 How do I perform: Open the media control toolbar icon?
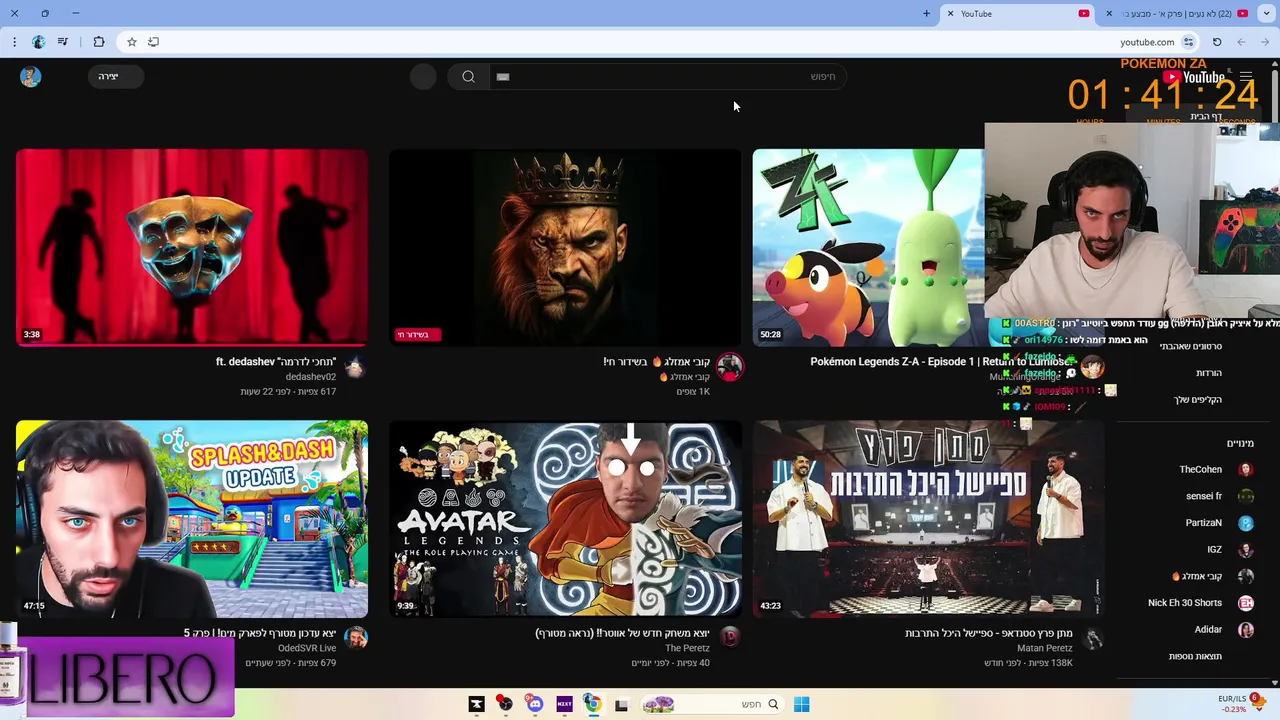coord(63,42)
